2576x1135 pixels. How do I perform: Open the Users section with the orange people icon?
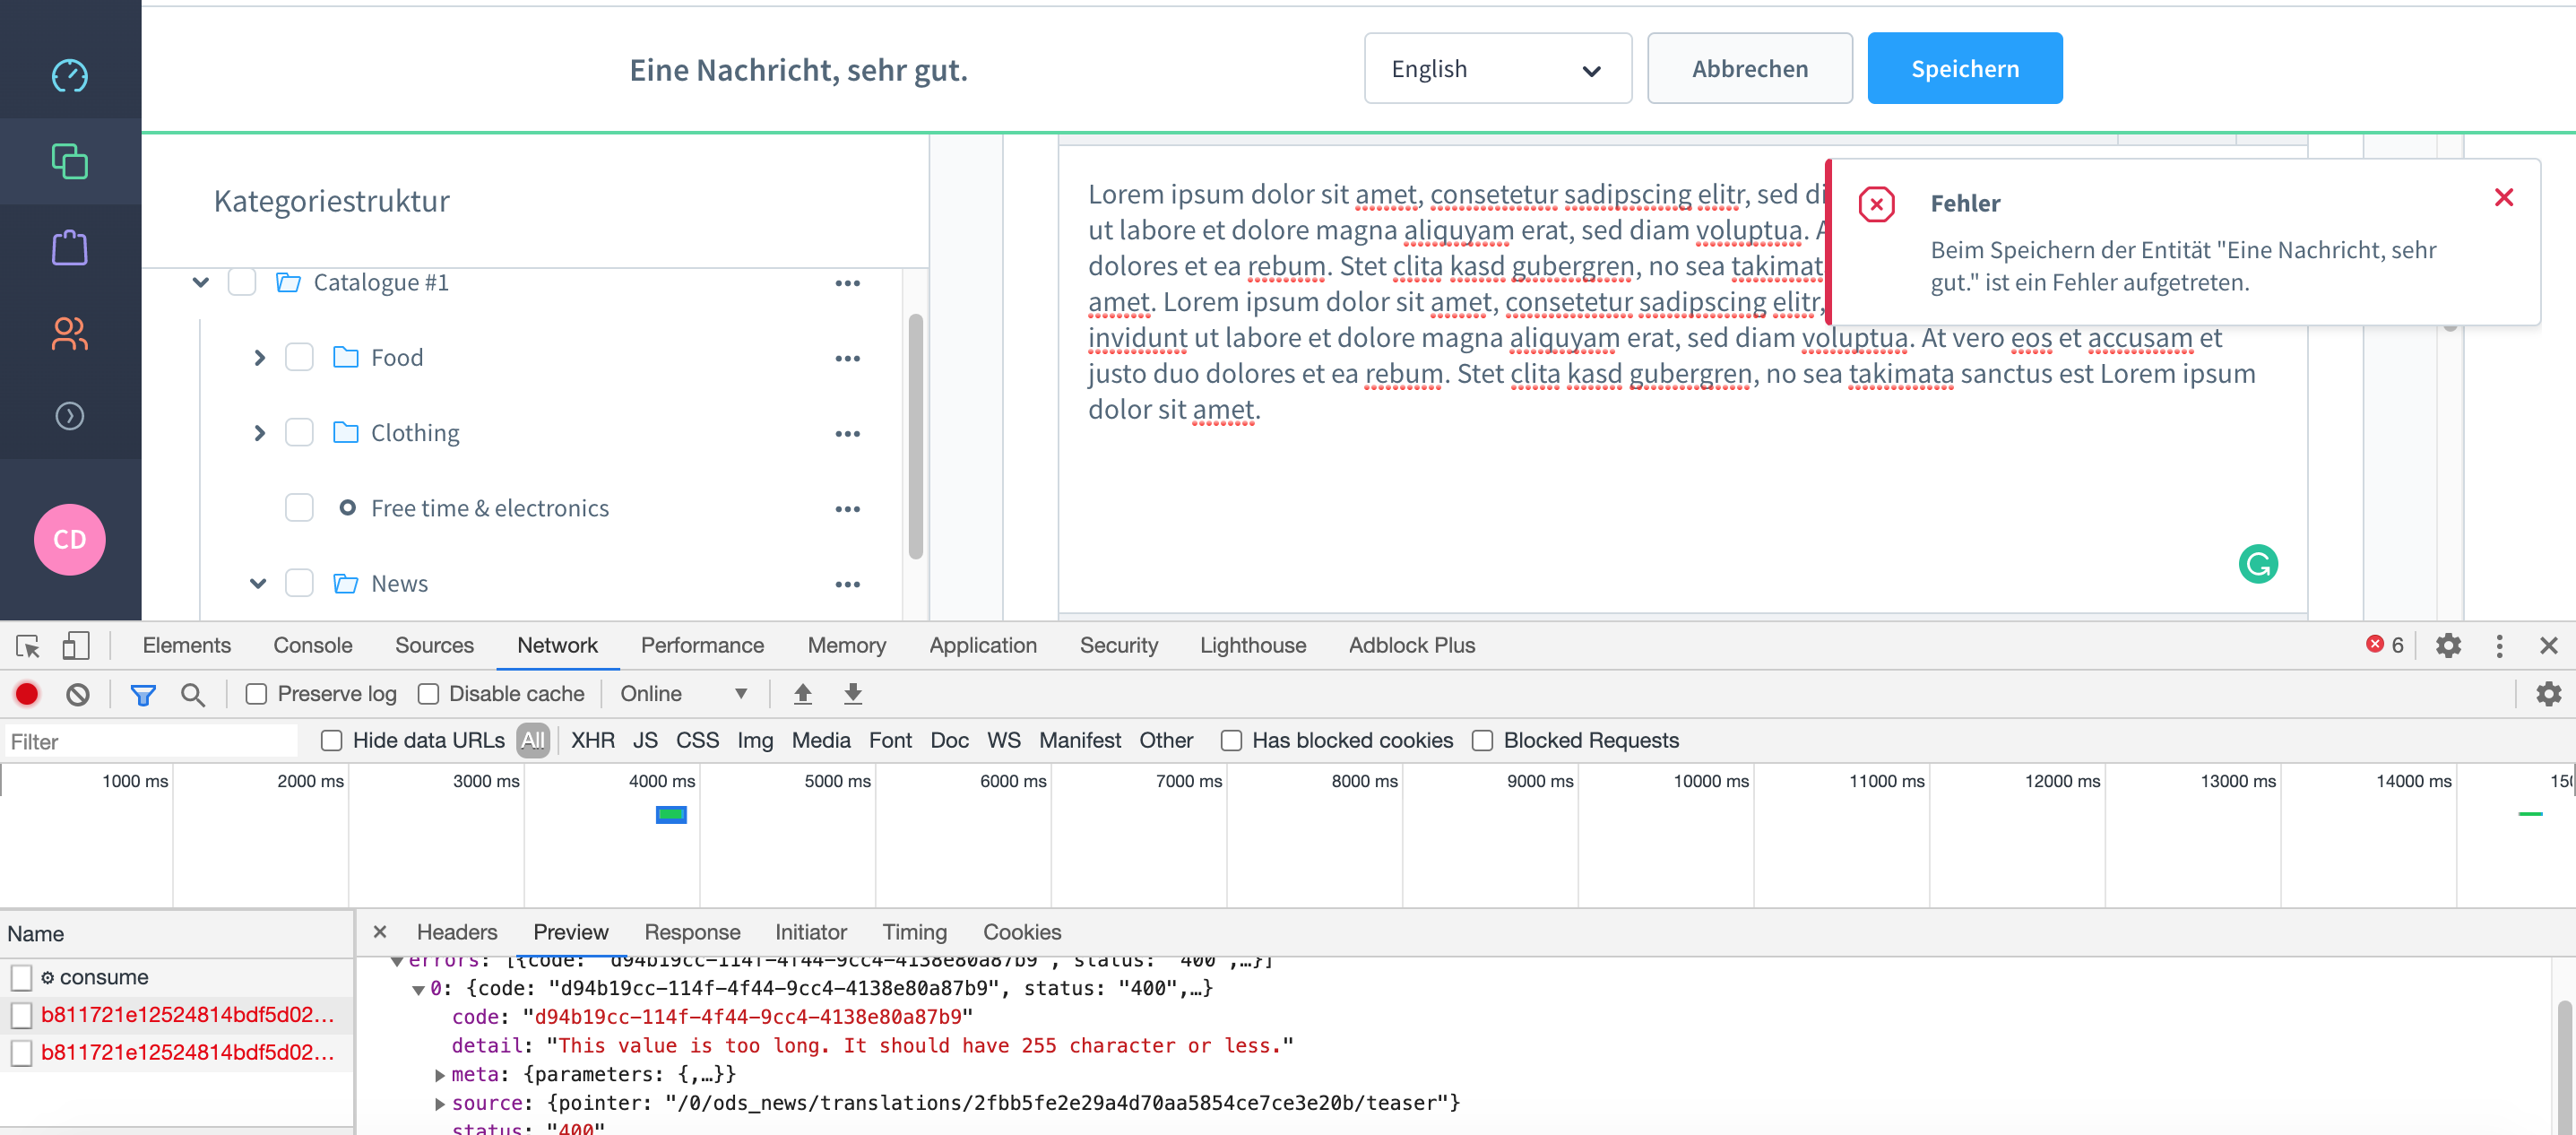[69, 334]
